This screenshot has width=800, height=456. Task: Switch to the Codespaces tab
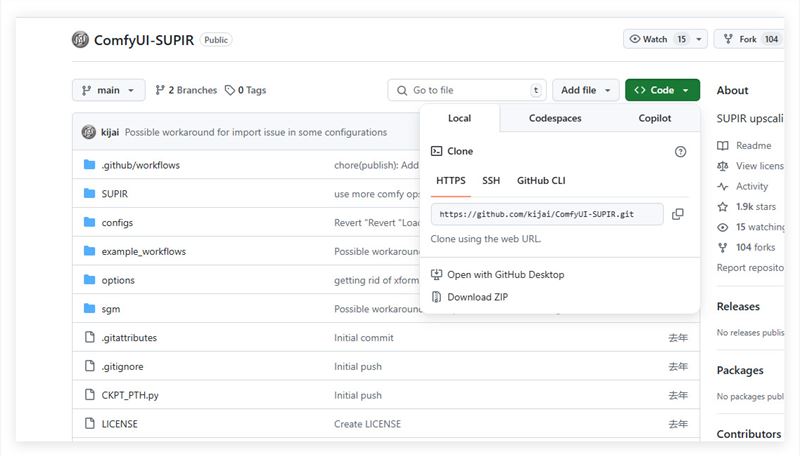point(555,118)
